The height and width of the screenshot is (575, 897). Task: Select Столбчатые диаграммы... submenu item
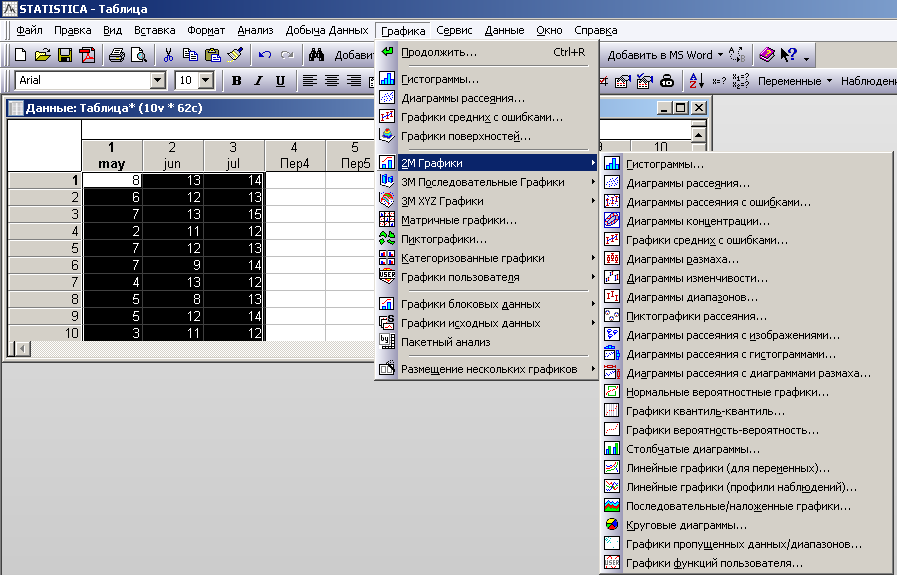pos(746,449)
